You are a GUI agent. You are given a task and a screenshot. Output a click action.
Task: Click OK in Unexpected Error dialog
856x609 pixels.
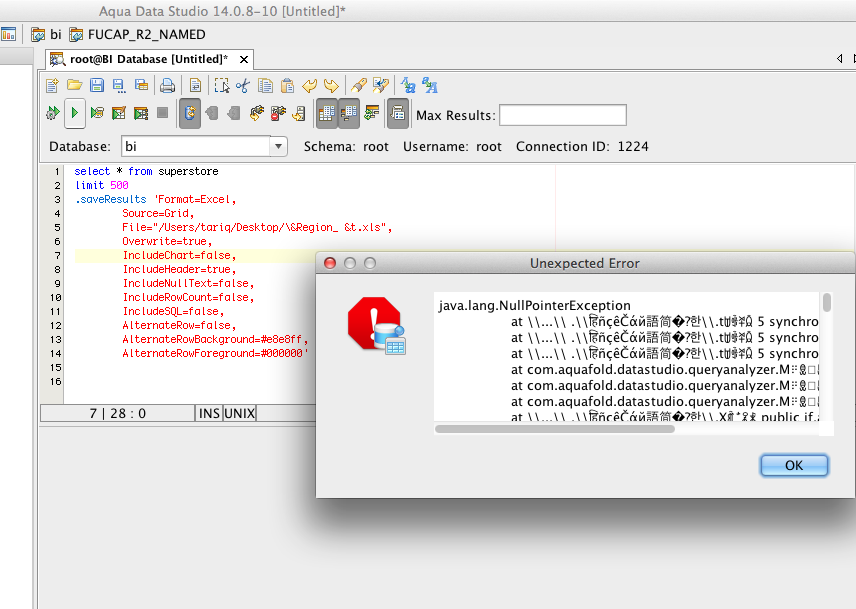click(794, 465)
